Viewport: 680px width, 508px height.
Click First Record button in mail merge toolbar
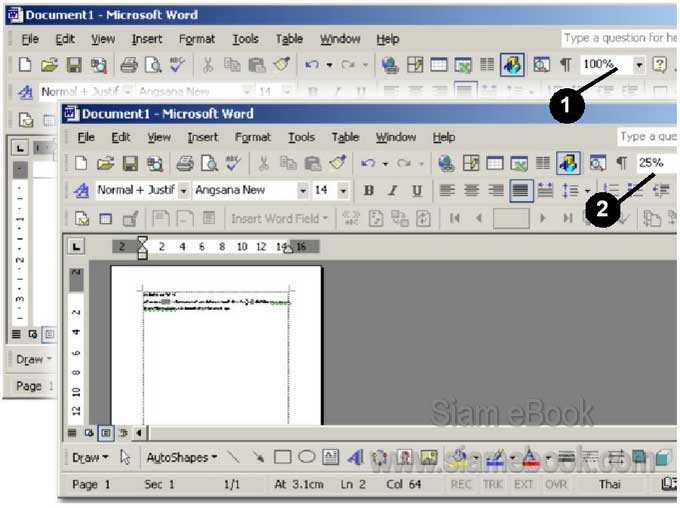tap(454, 218)
